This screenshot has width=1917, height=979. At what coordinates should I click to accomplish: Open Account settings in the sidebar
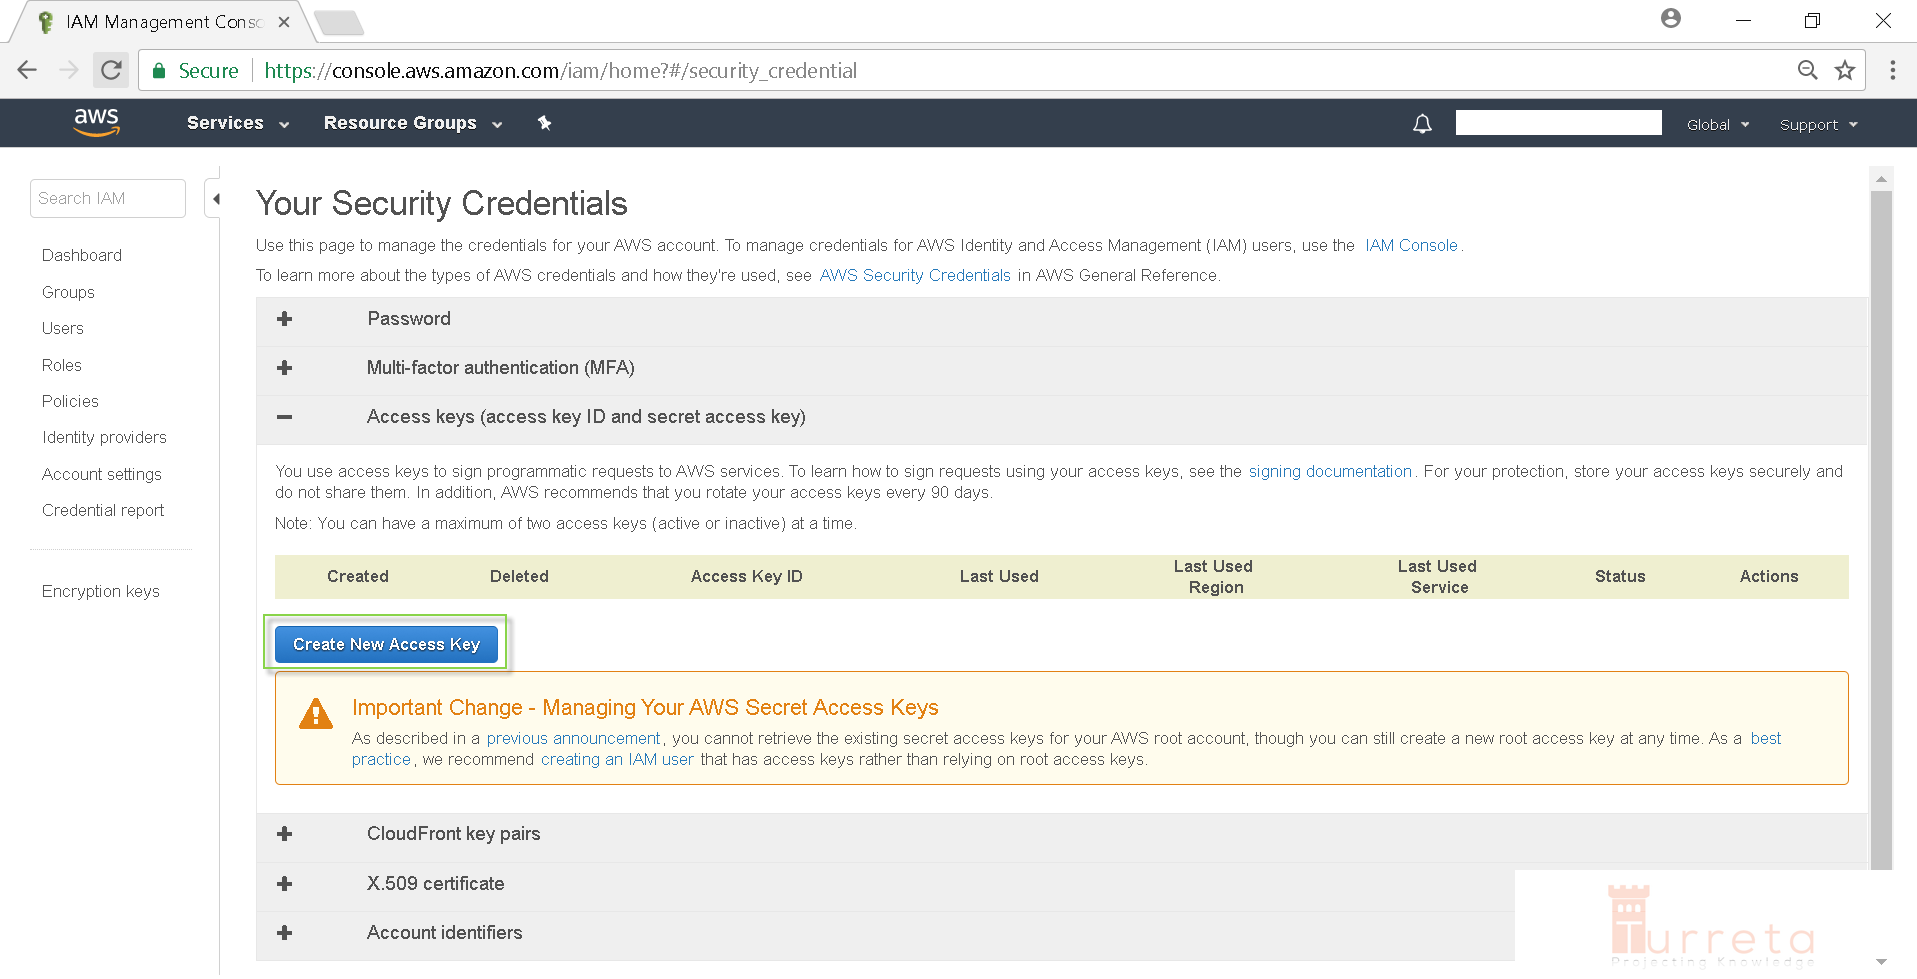[x=102, y=474]
